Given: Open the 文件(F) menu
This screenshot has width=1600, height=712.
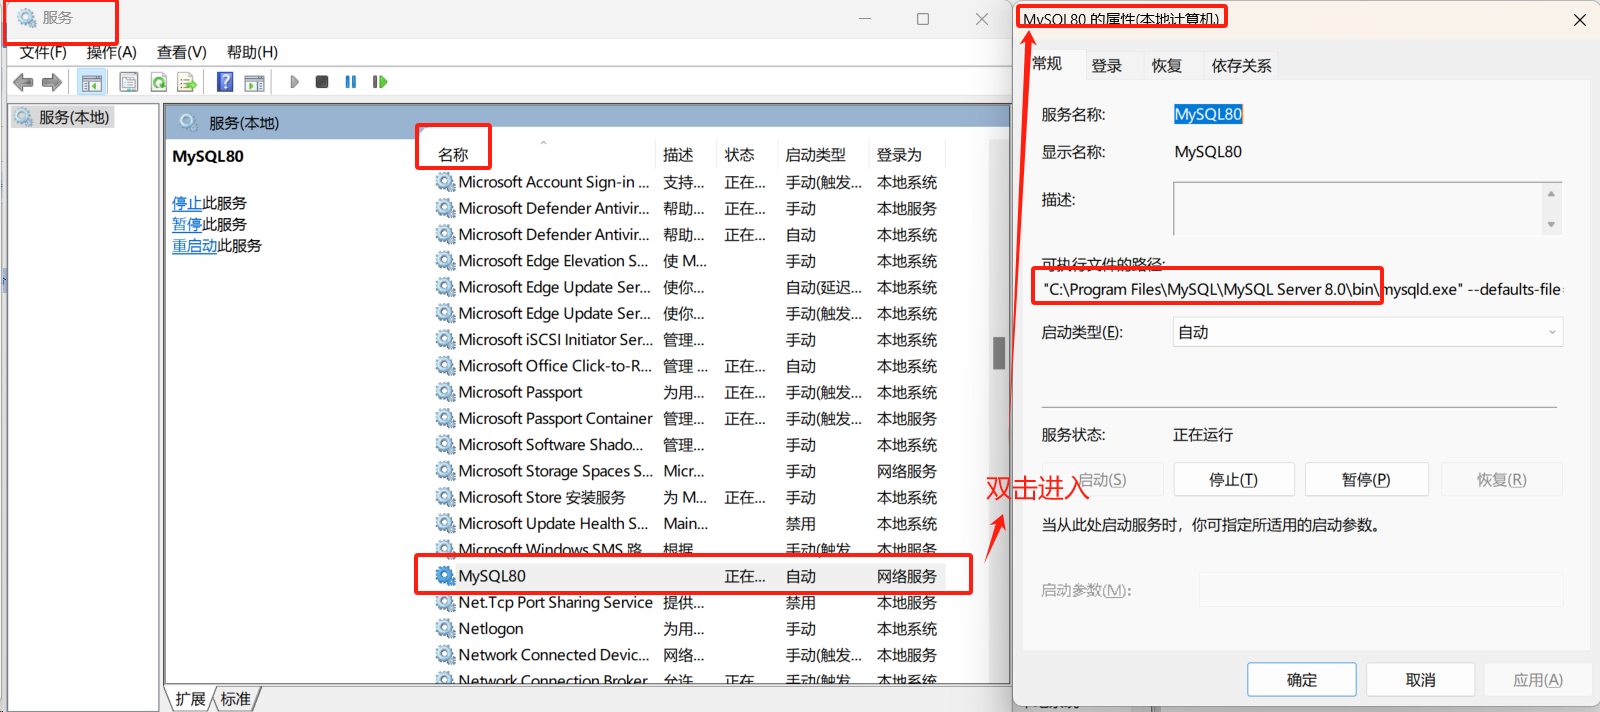Looking at the screenshot, I should (43, 52).
